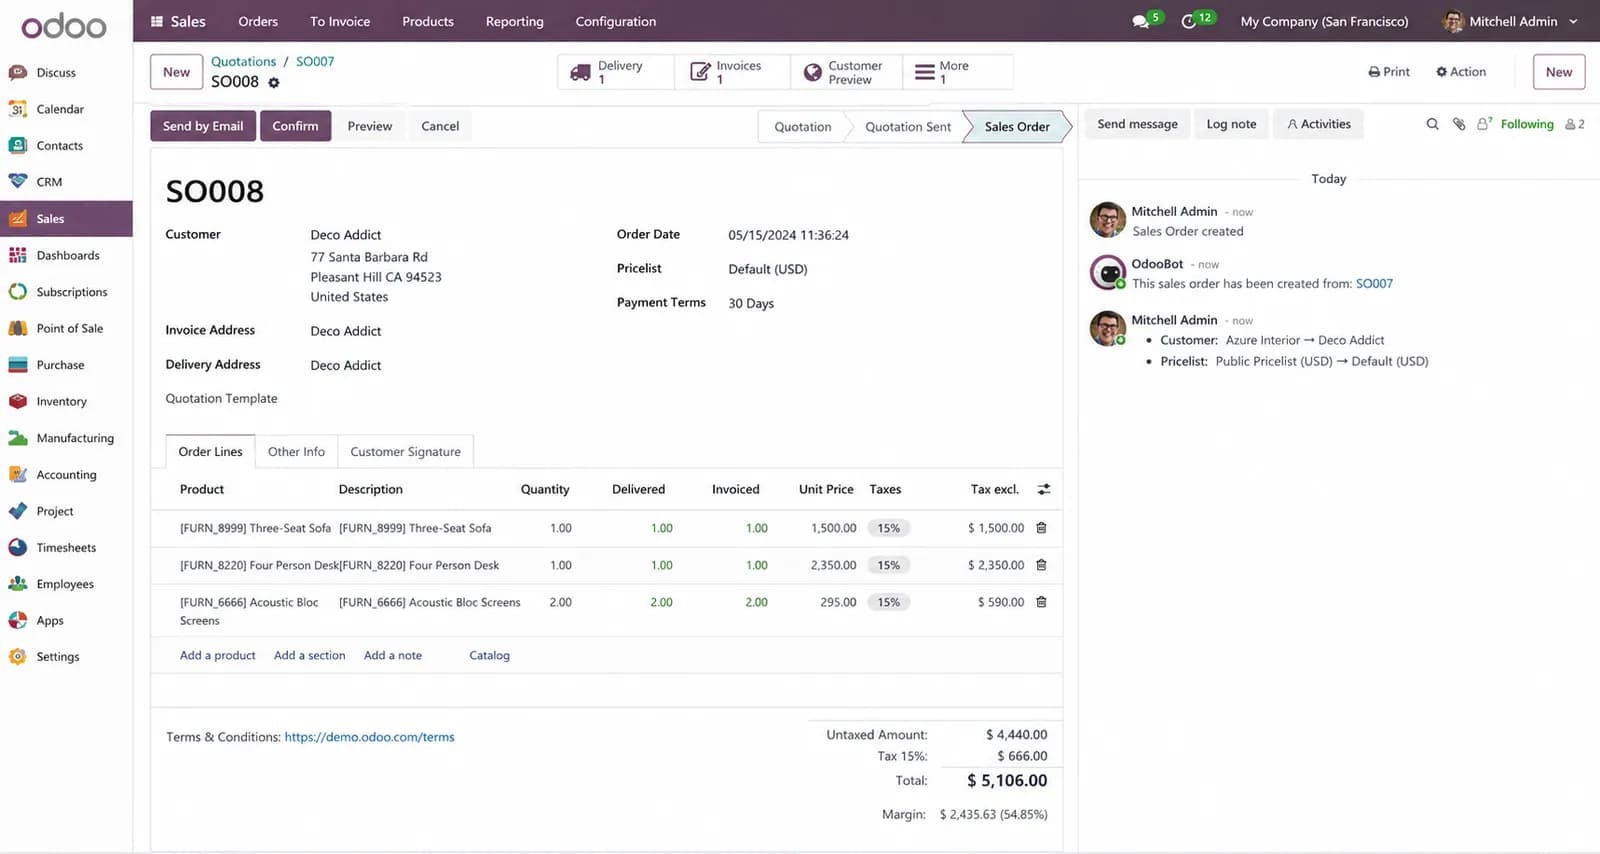This screenshot has height=854, width=1600.
Task: Open the Contacts app icon
Action: click(x=18, y=146)
